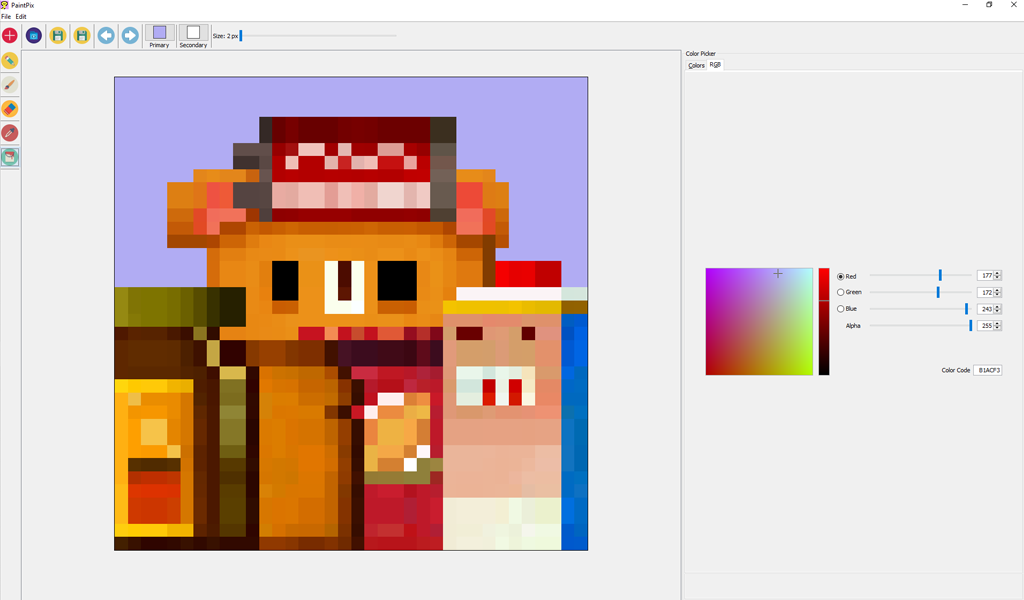Select the Green radio button
The height and width of the screenshot is (600, 1024).
coord(840,292)
